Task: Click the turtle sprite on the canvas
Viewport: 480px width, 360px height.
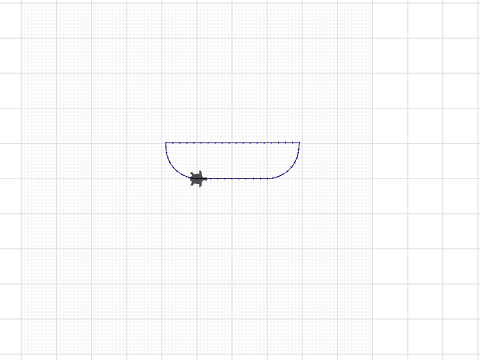Action: [198, 179]
